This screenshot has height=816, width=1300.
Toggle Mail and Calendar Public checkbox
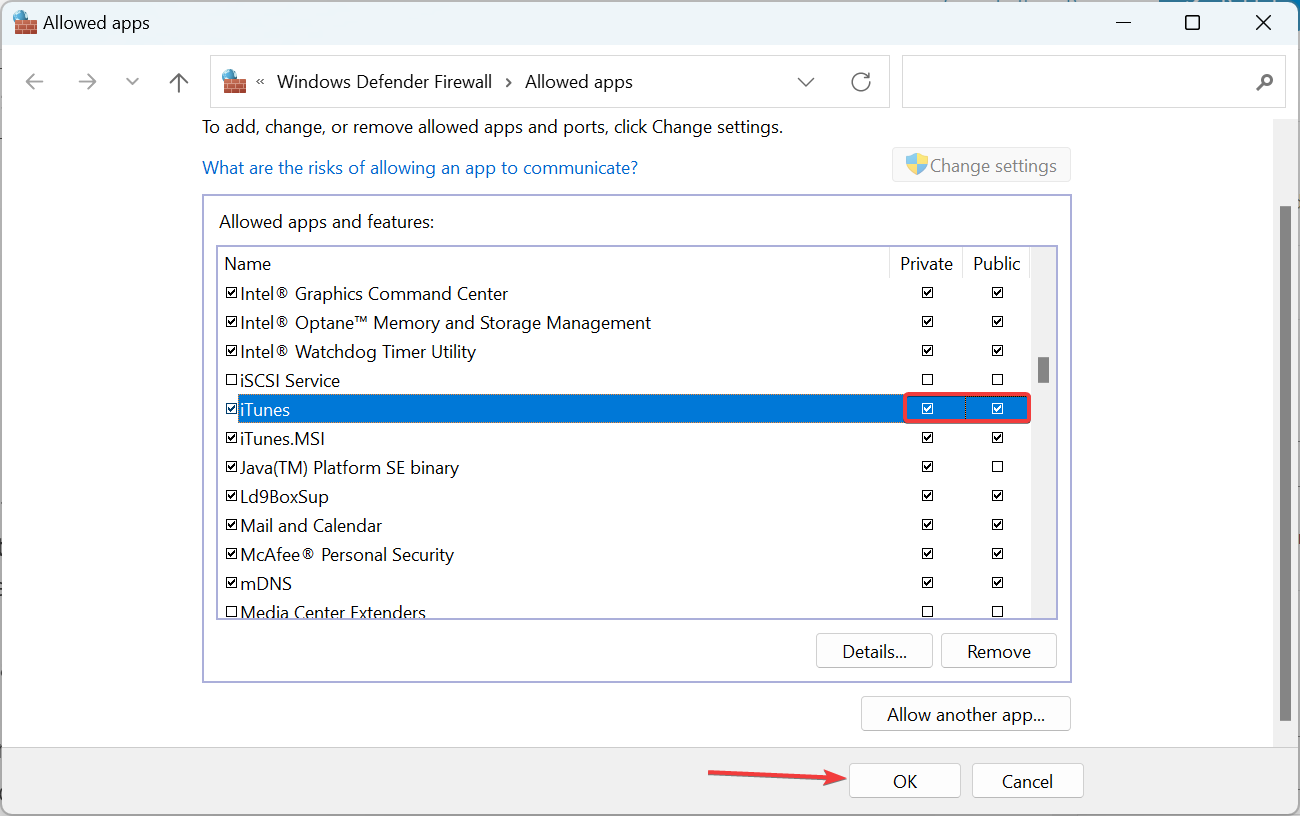(997, 525)
